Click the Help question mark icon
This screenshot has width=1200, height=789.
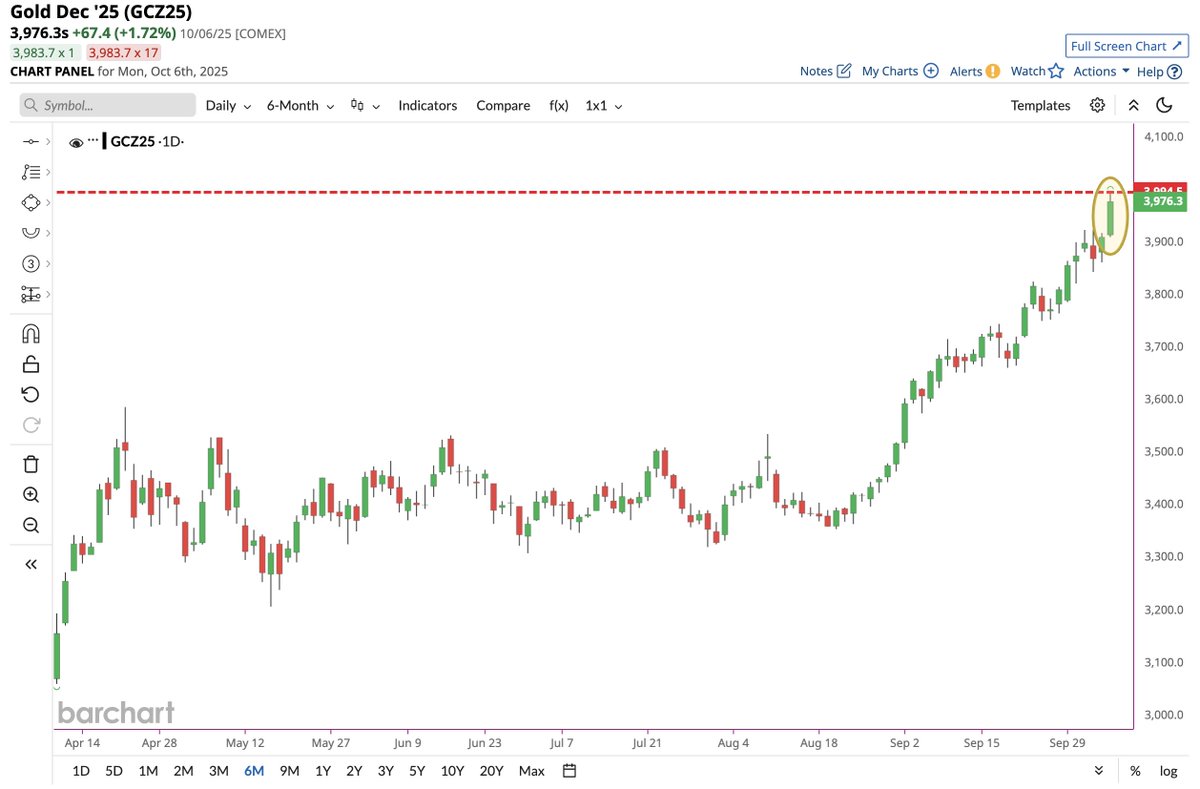click(x=1174, y=71)
